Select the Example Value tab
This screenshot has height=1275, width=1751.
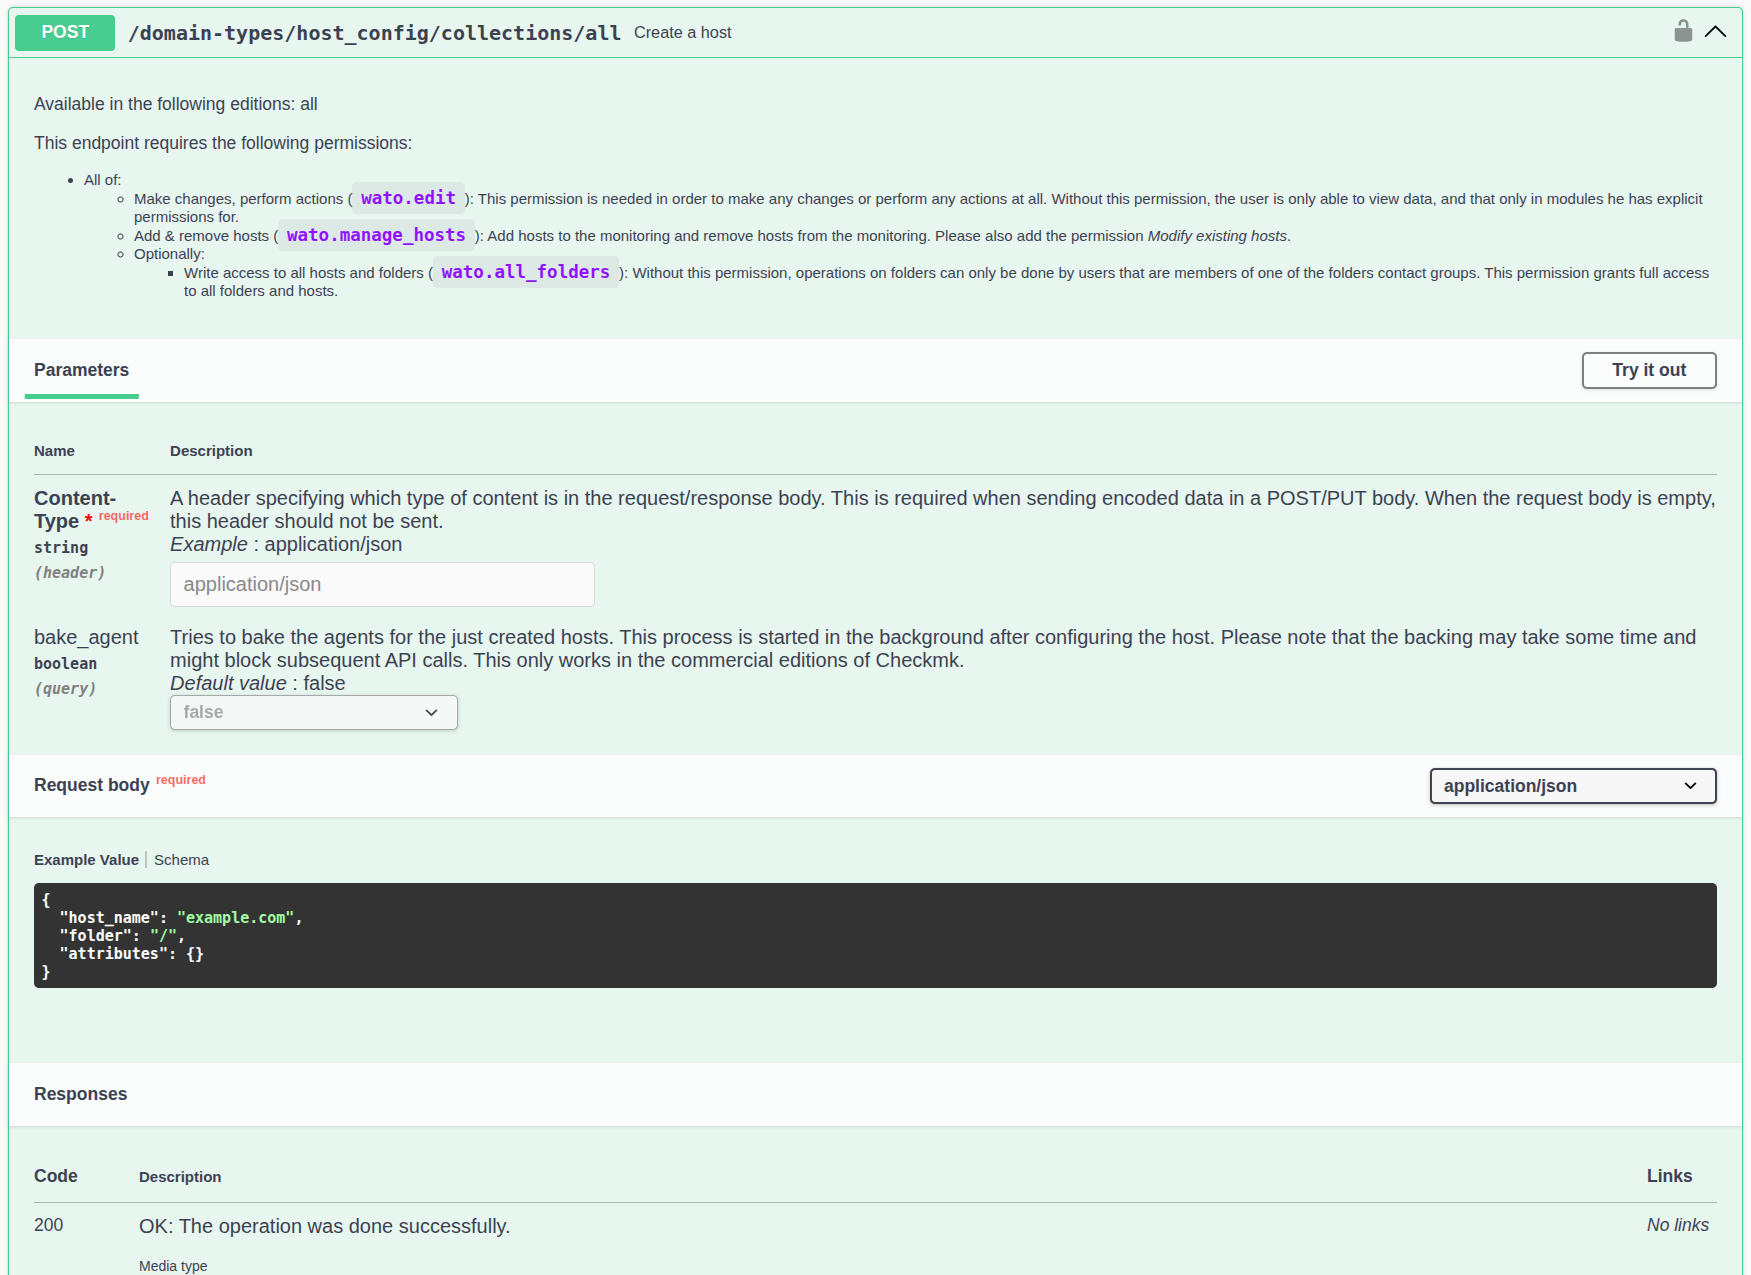86,859
